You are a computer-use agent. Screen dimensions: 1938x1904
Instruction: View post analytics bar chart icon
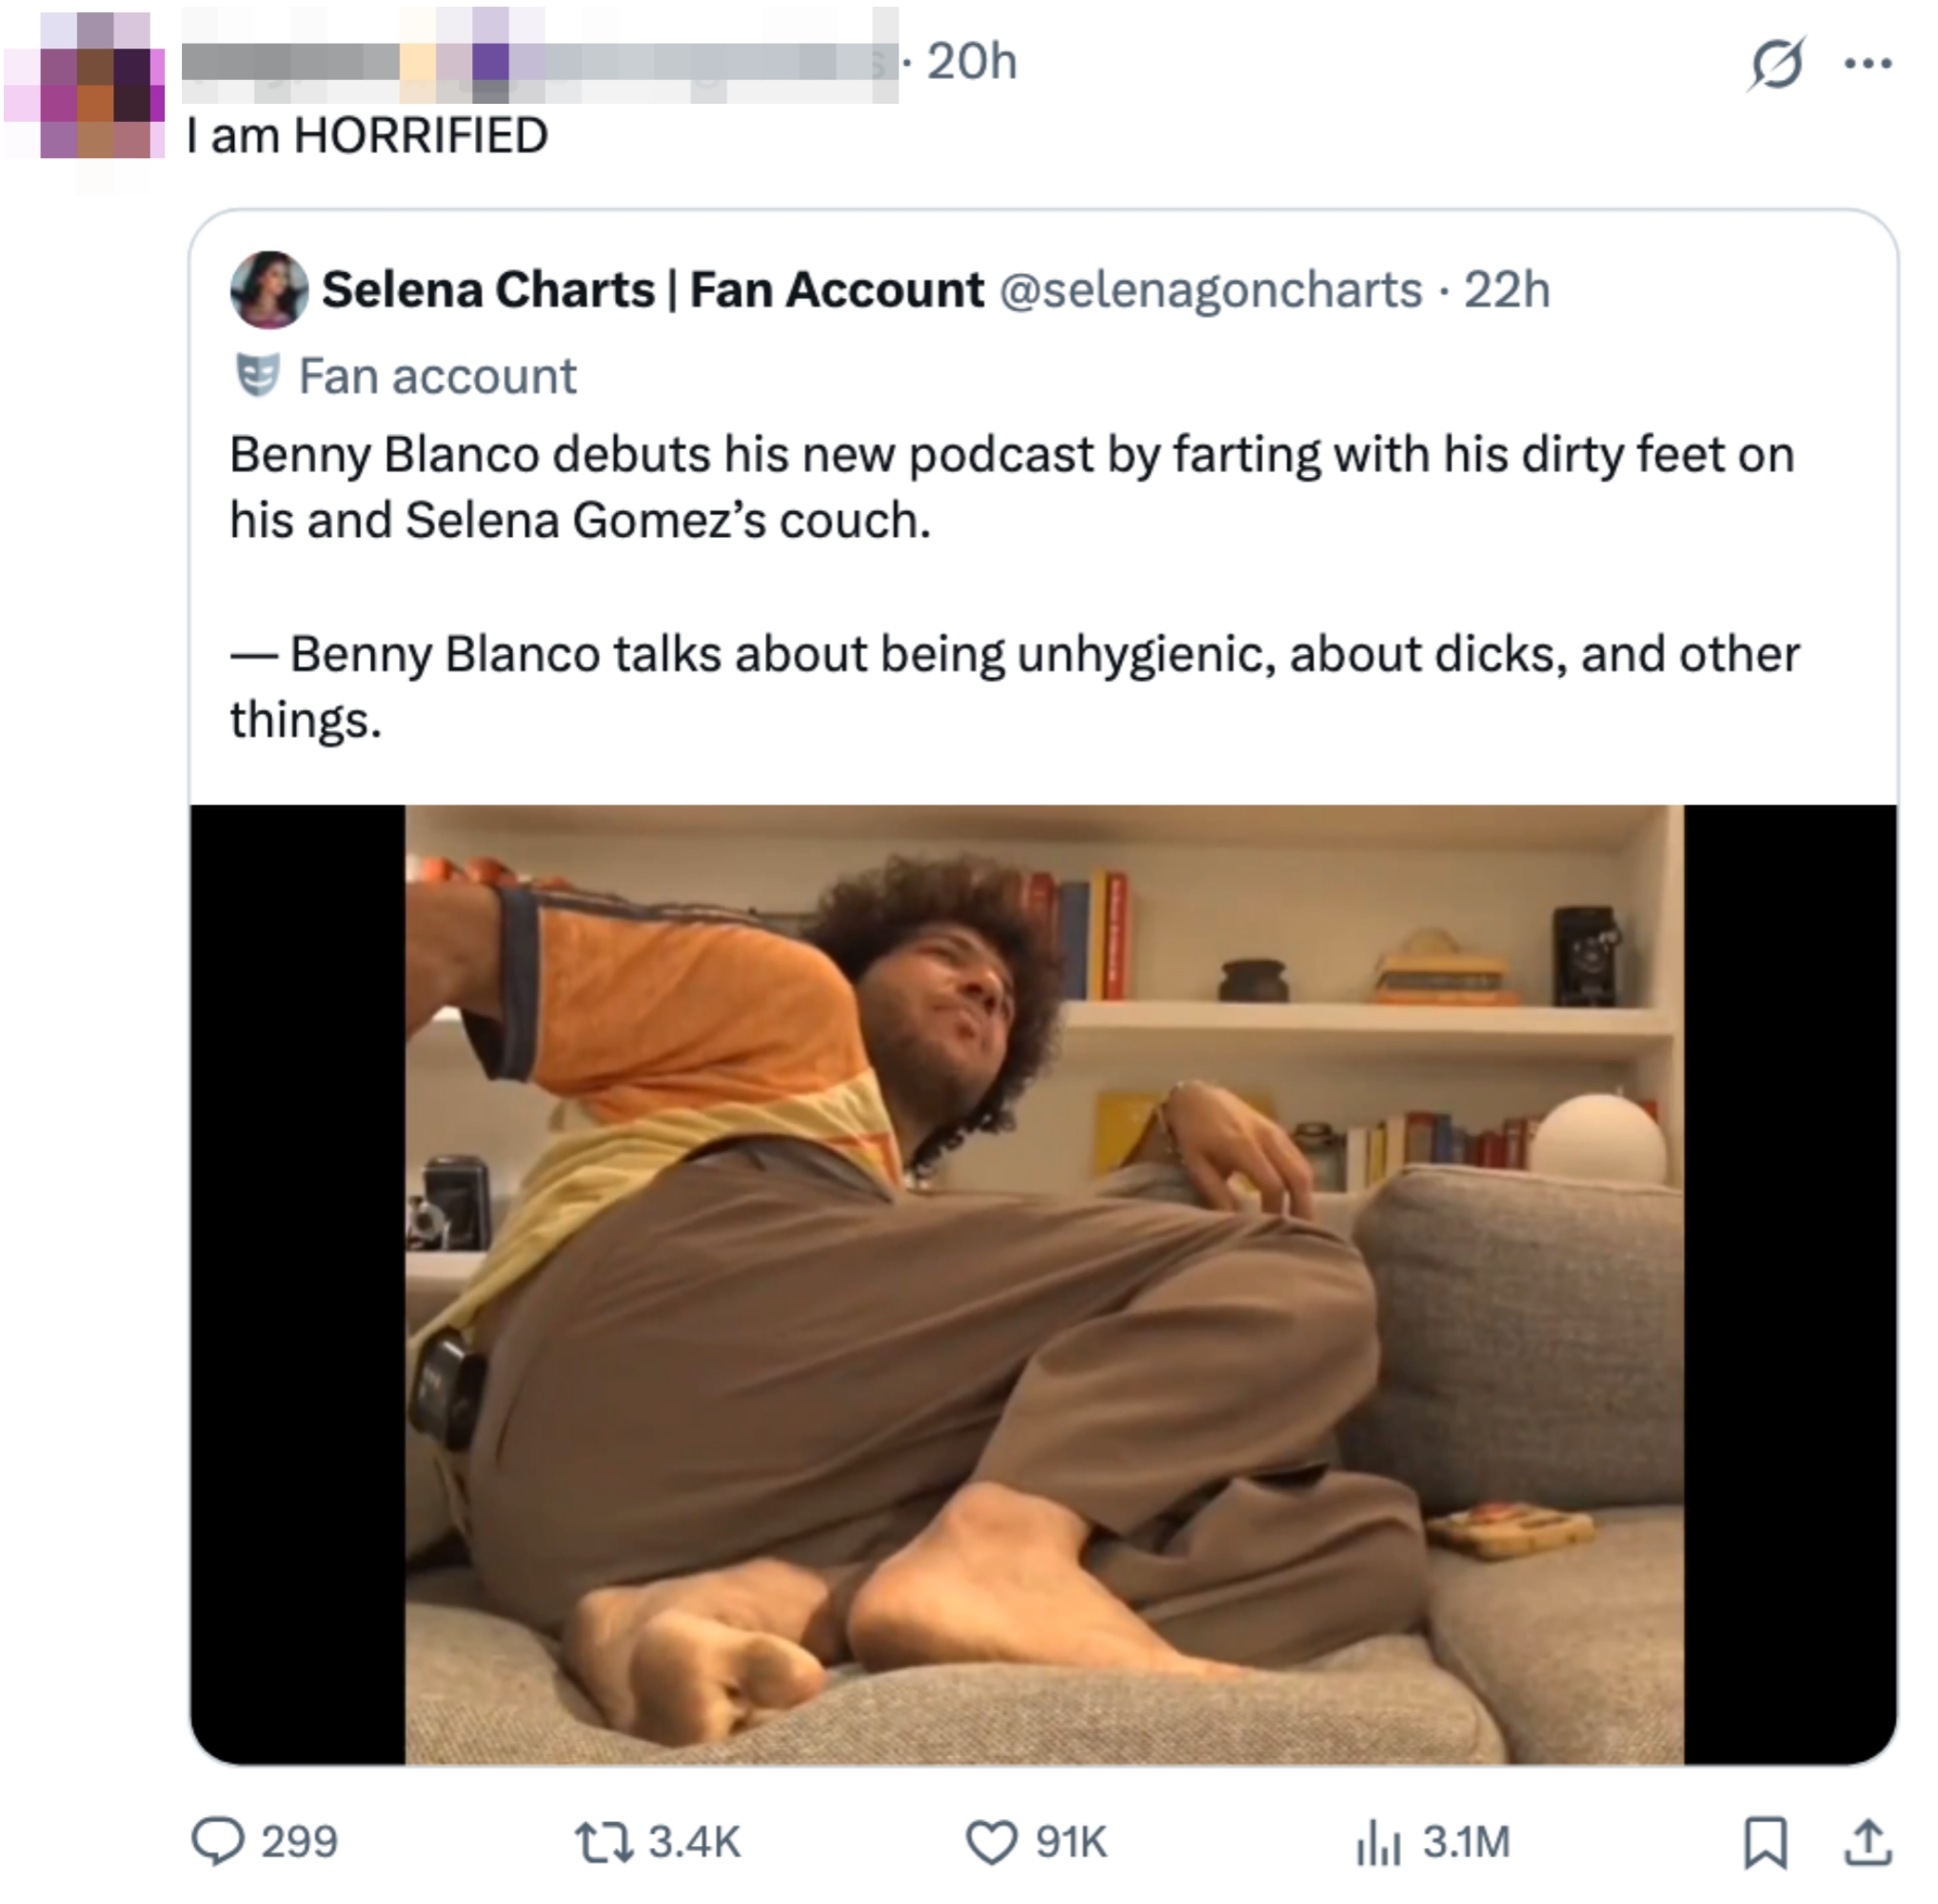click(x=1377, y=1841)
